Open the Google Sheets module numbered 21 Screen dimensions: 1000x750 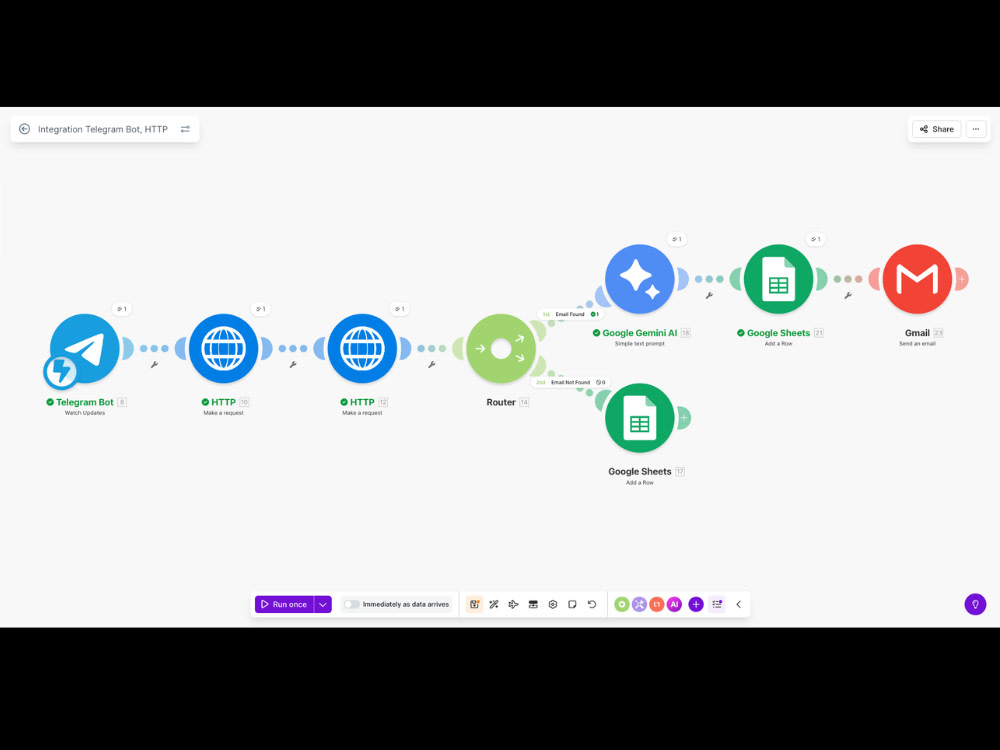click(x=779, y=279)
